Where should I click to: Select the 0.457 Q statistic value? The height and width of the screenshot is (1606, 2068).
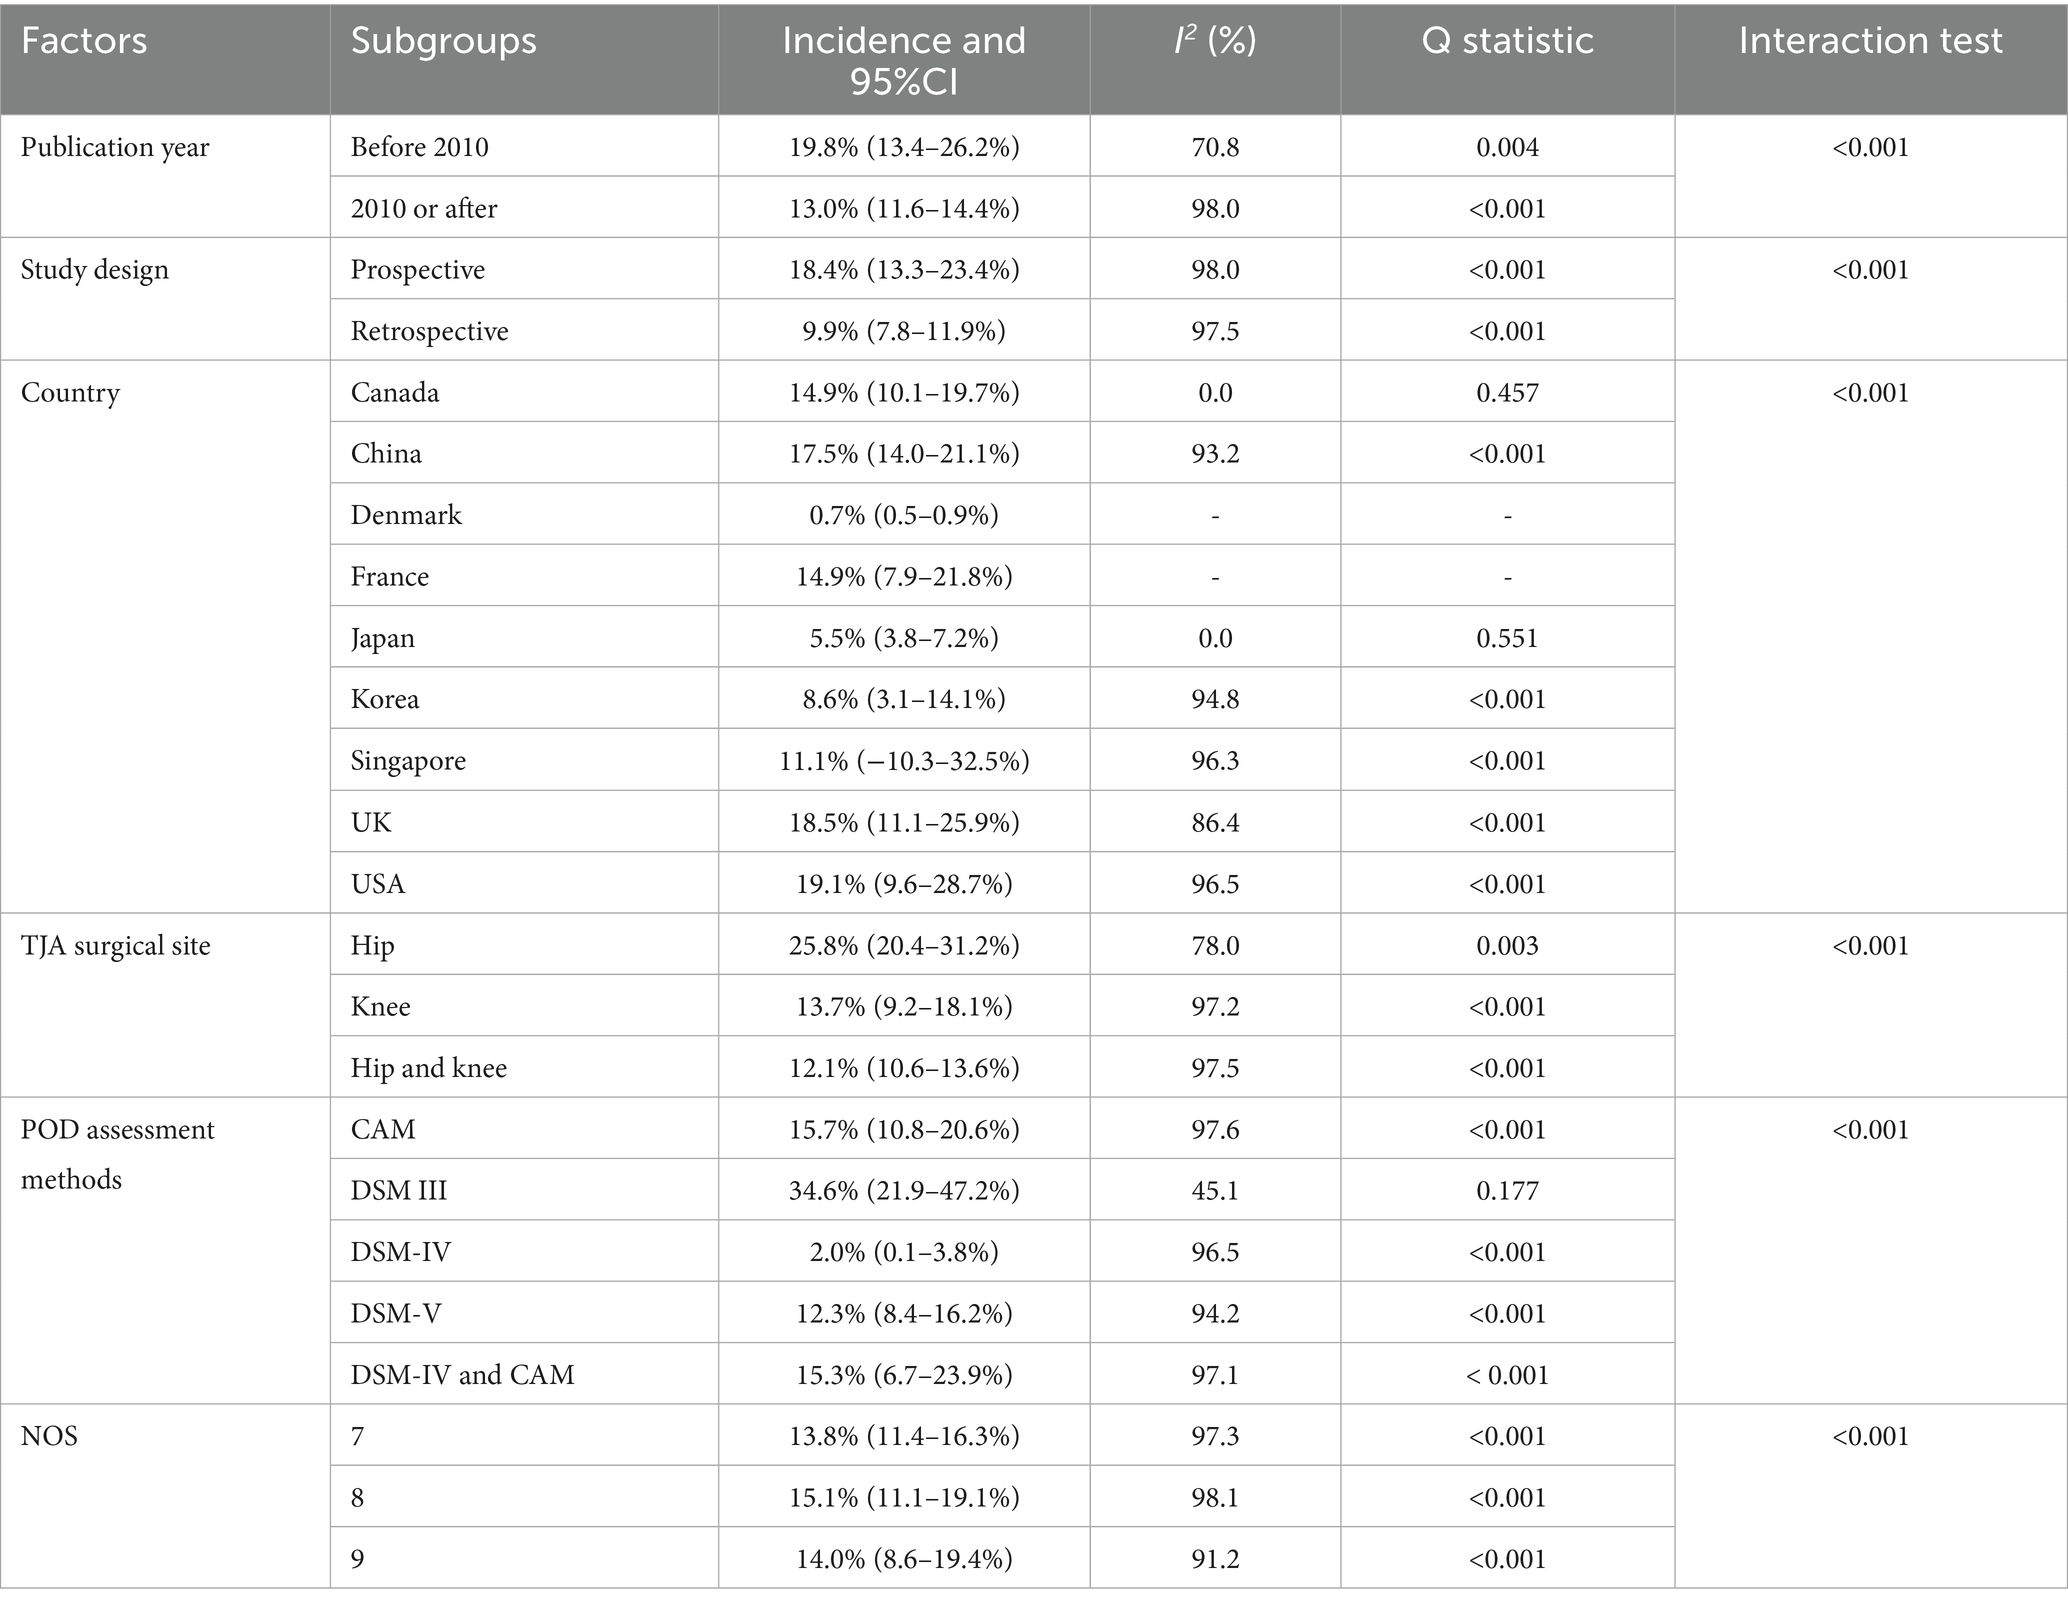(x=1507, y=393)
